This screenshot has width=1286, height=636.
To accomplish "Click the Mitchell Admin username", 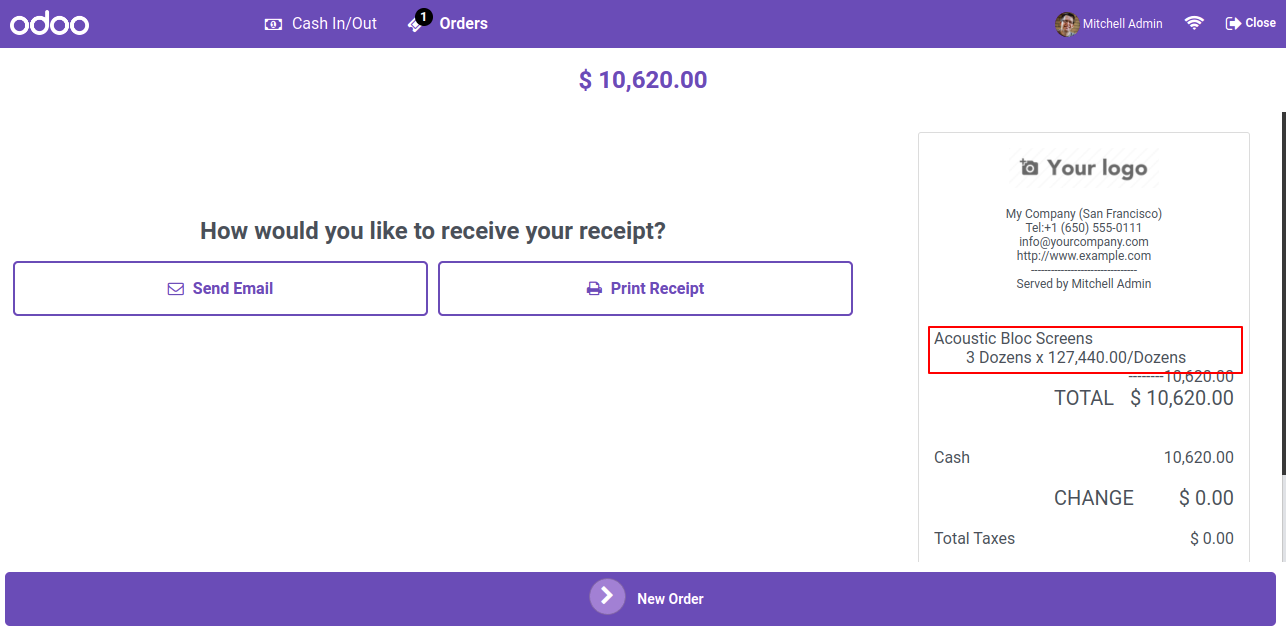I will [1122, 24].
